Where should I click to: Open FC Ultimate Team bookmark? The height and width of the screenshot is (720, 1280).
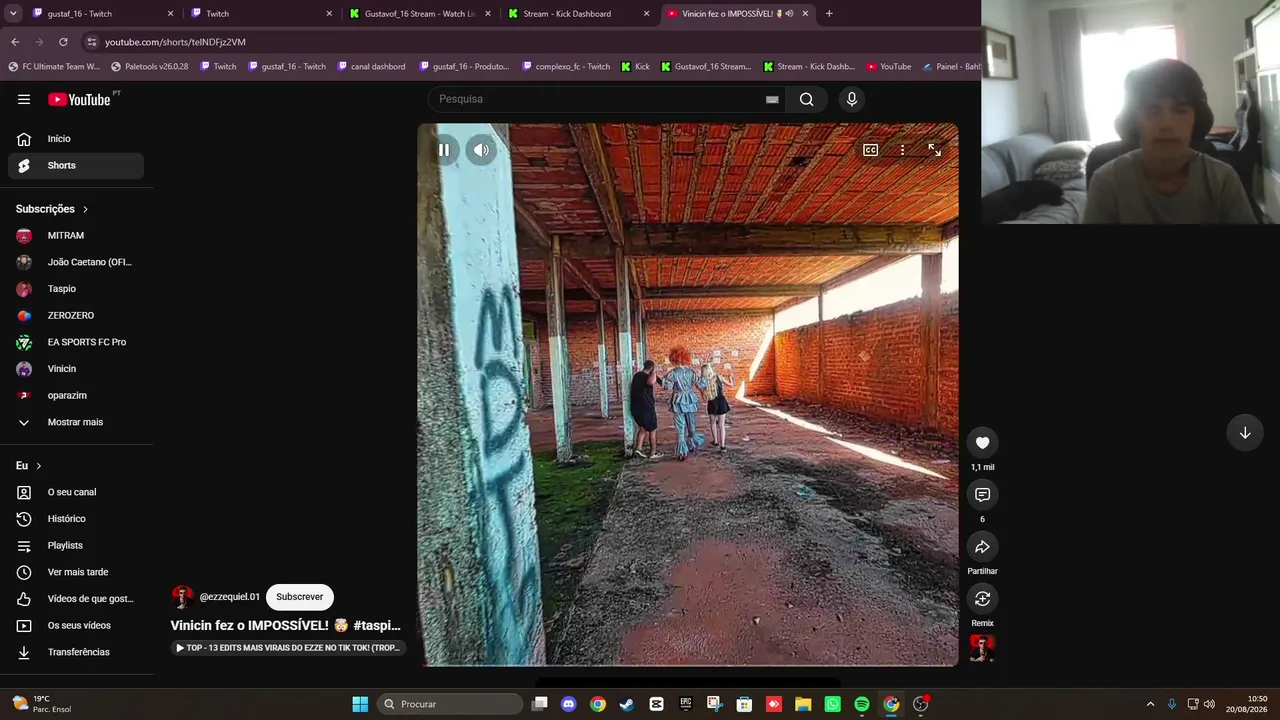click(54, 67)
